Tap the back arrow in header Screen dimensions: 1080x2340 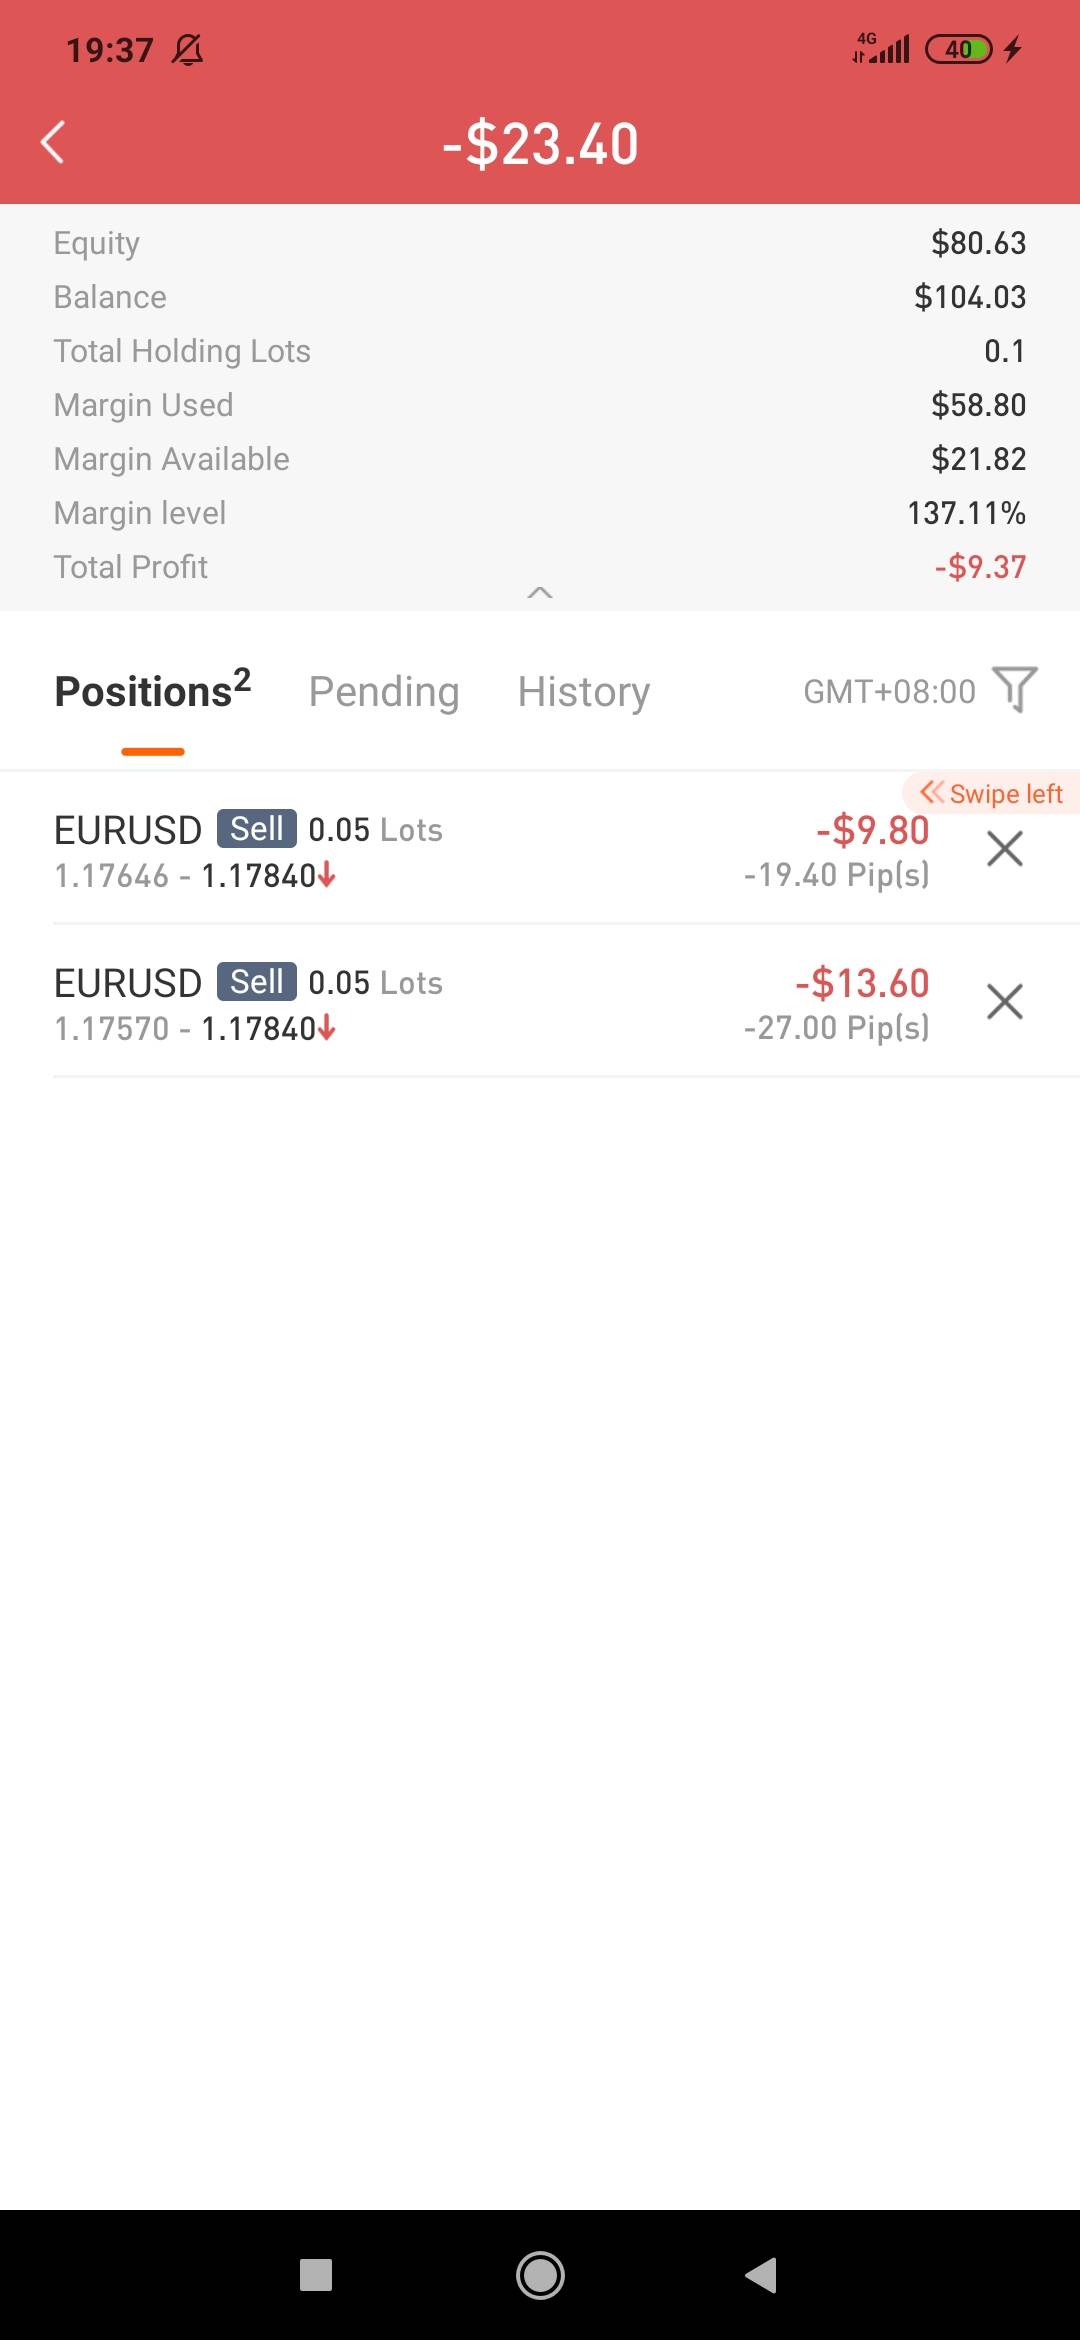pyautogui.click(x=53, y=142)
